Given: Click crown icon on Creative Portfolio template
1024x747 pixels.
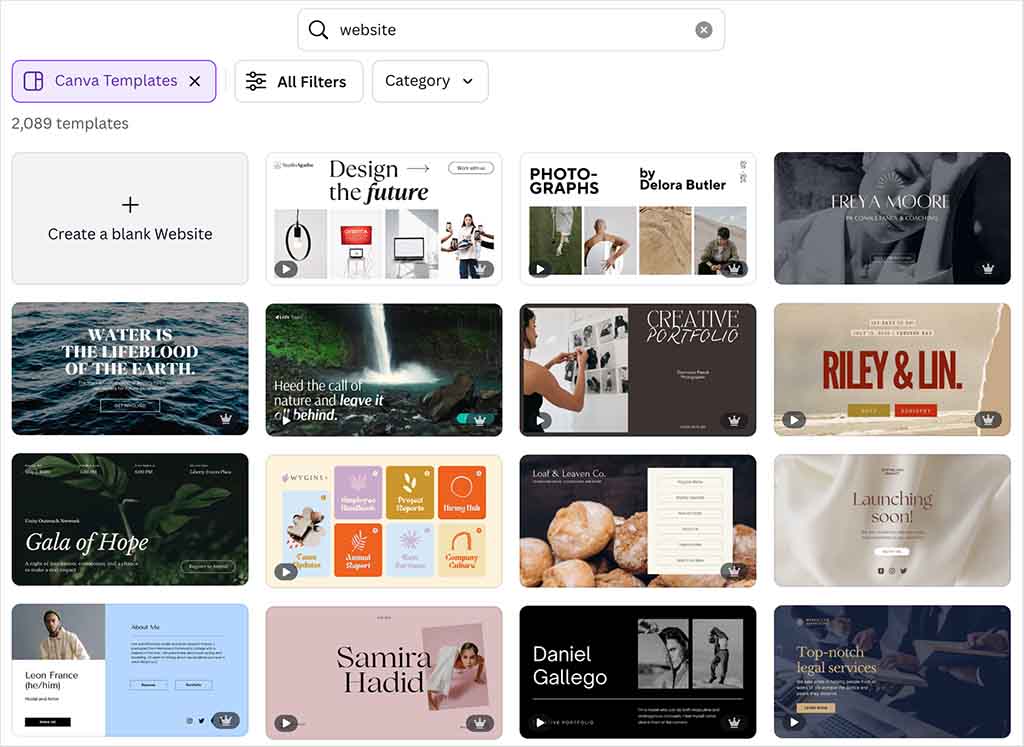Looking at the screenshot, I should [734, 420].
